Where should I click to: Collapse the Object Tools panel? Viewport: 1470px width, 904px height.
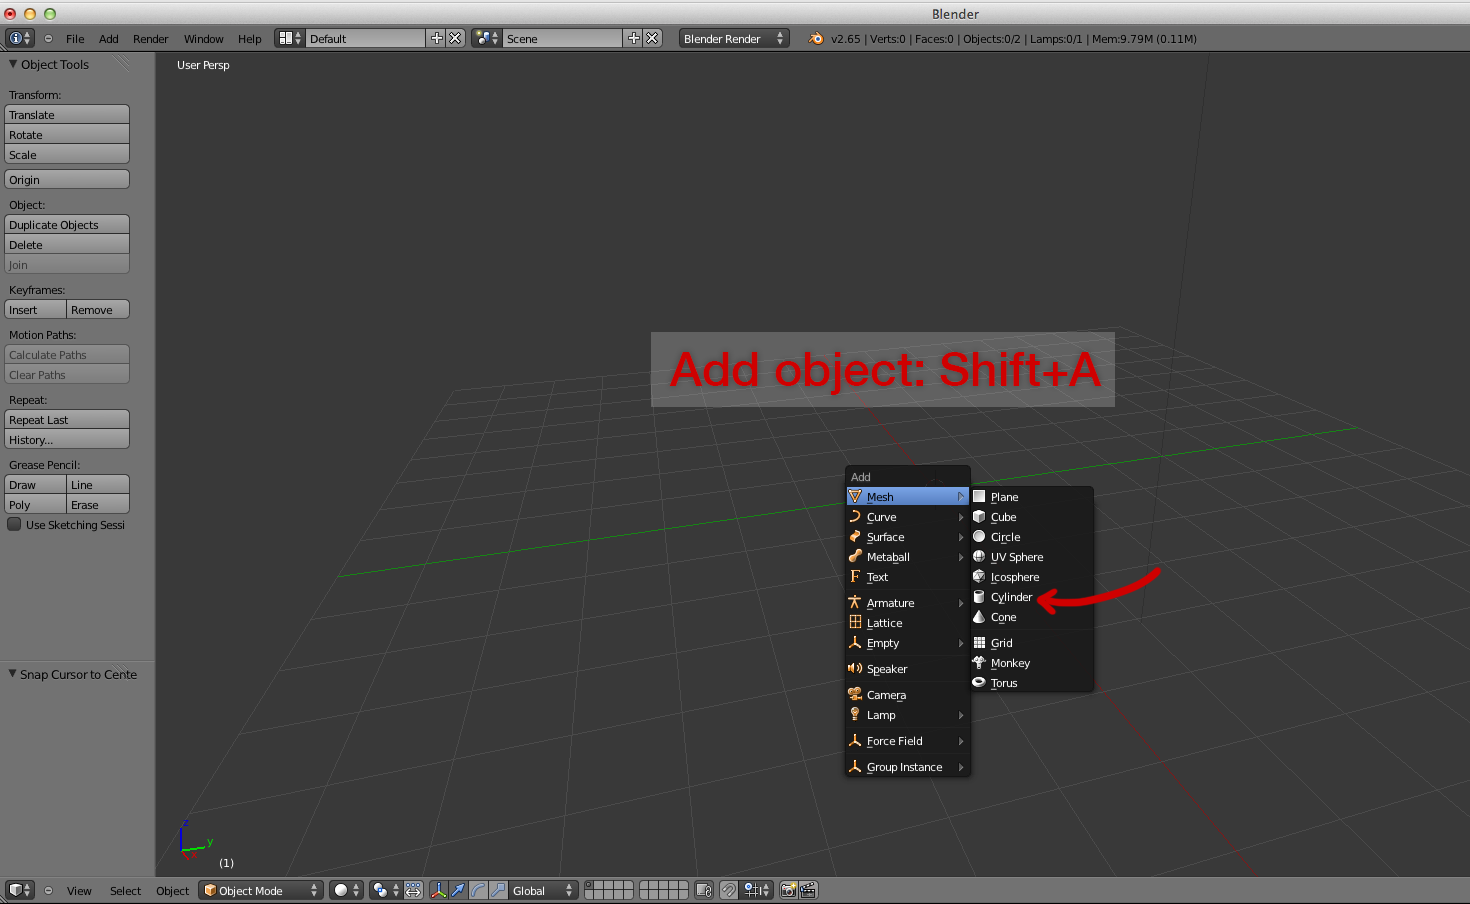[13, 64]
